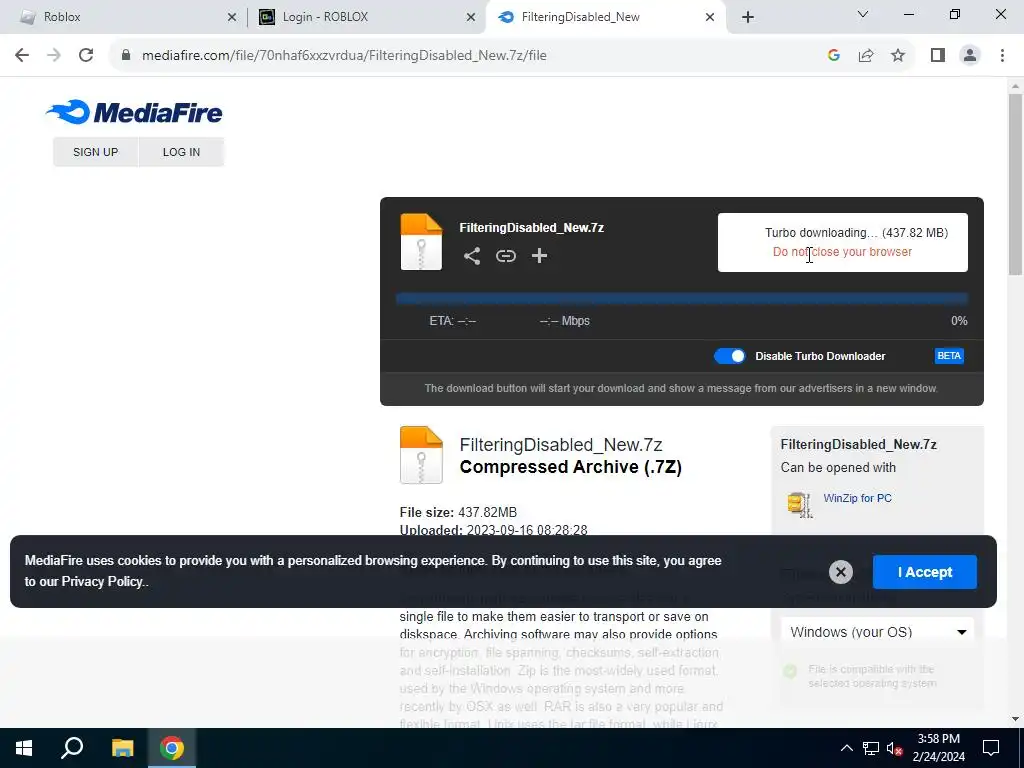Click the LOG IN button

[x=182, y=152]
